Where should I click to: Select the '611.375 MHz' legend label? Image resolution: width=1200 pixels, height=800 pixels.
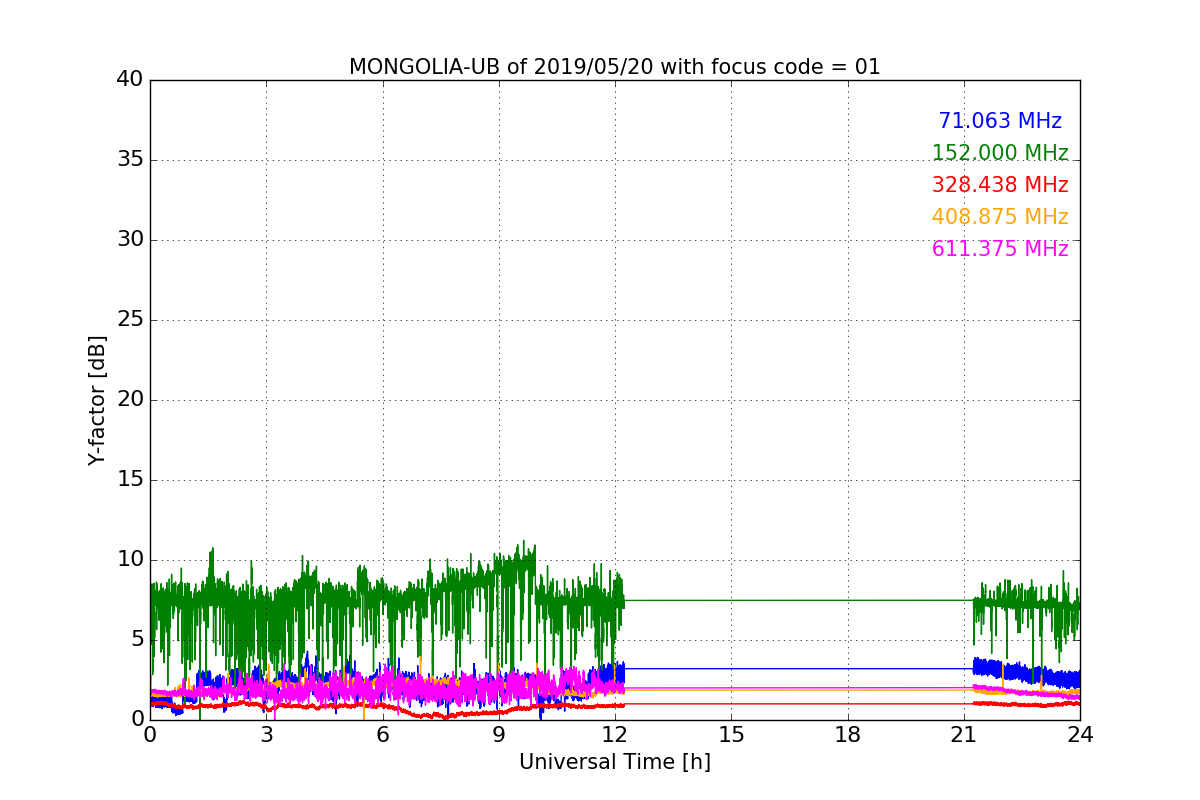coord(1000,249)
